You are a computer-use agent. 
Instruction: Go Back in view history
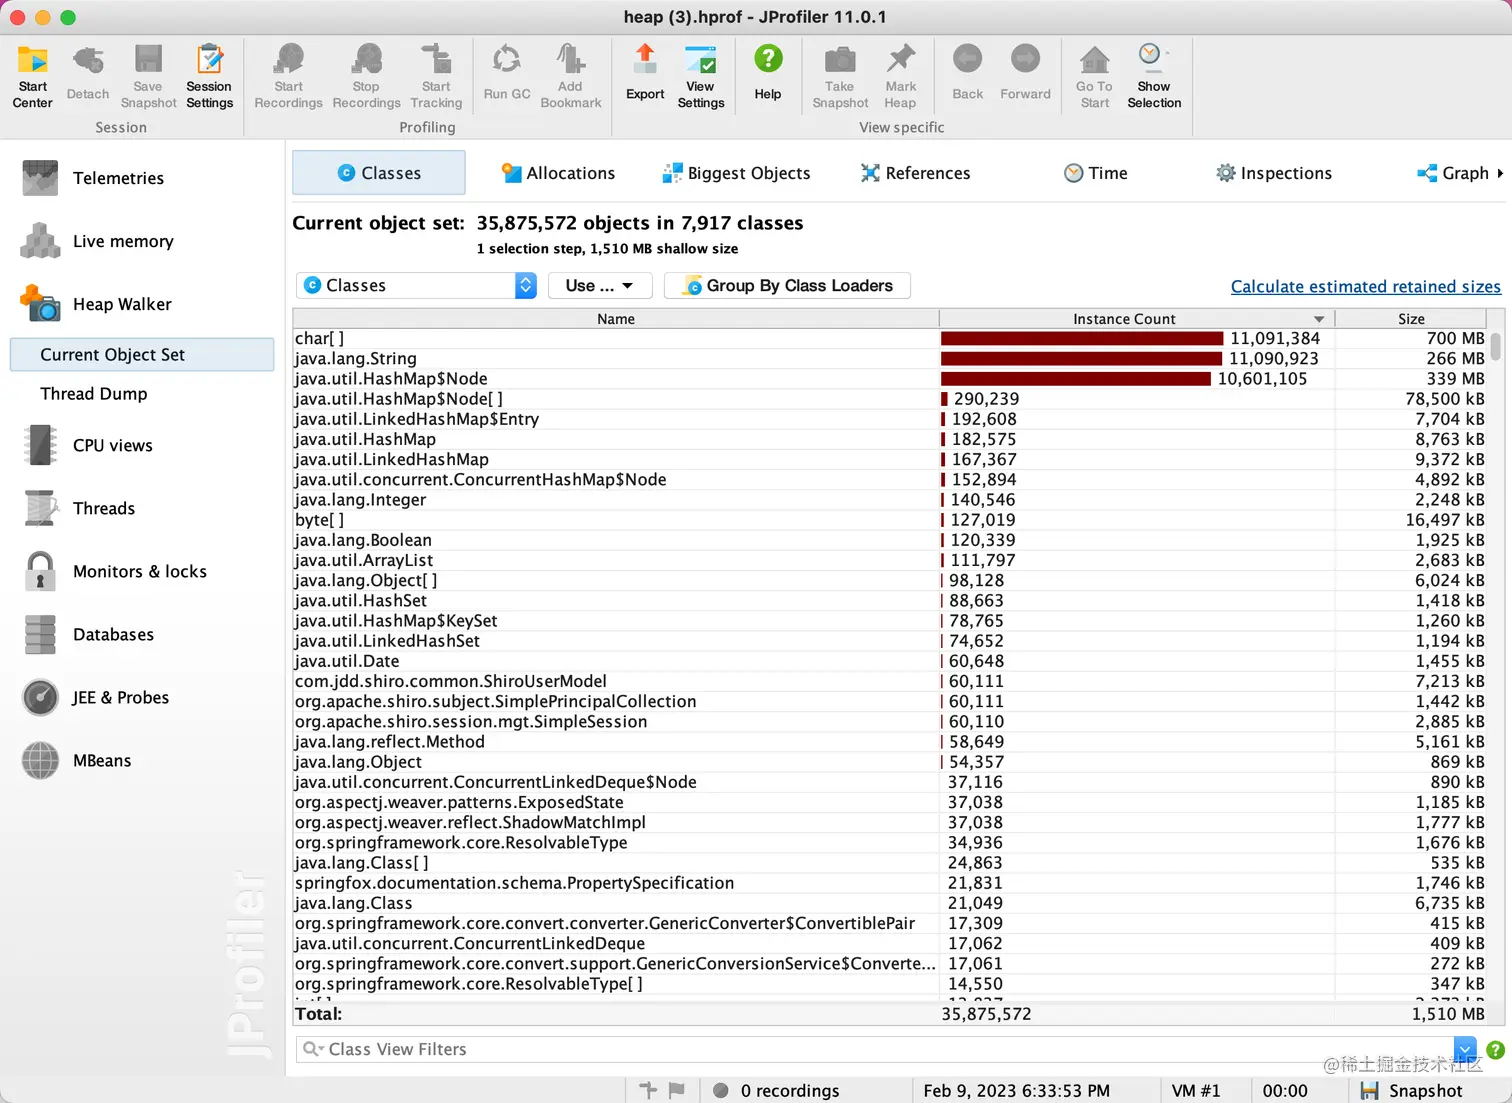967,73
